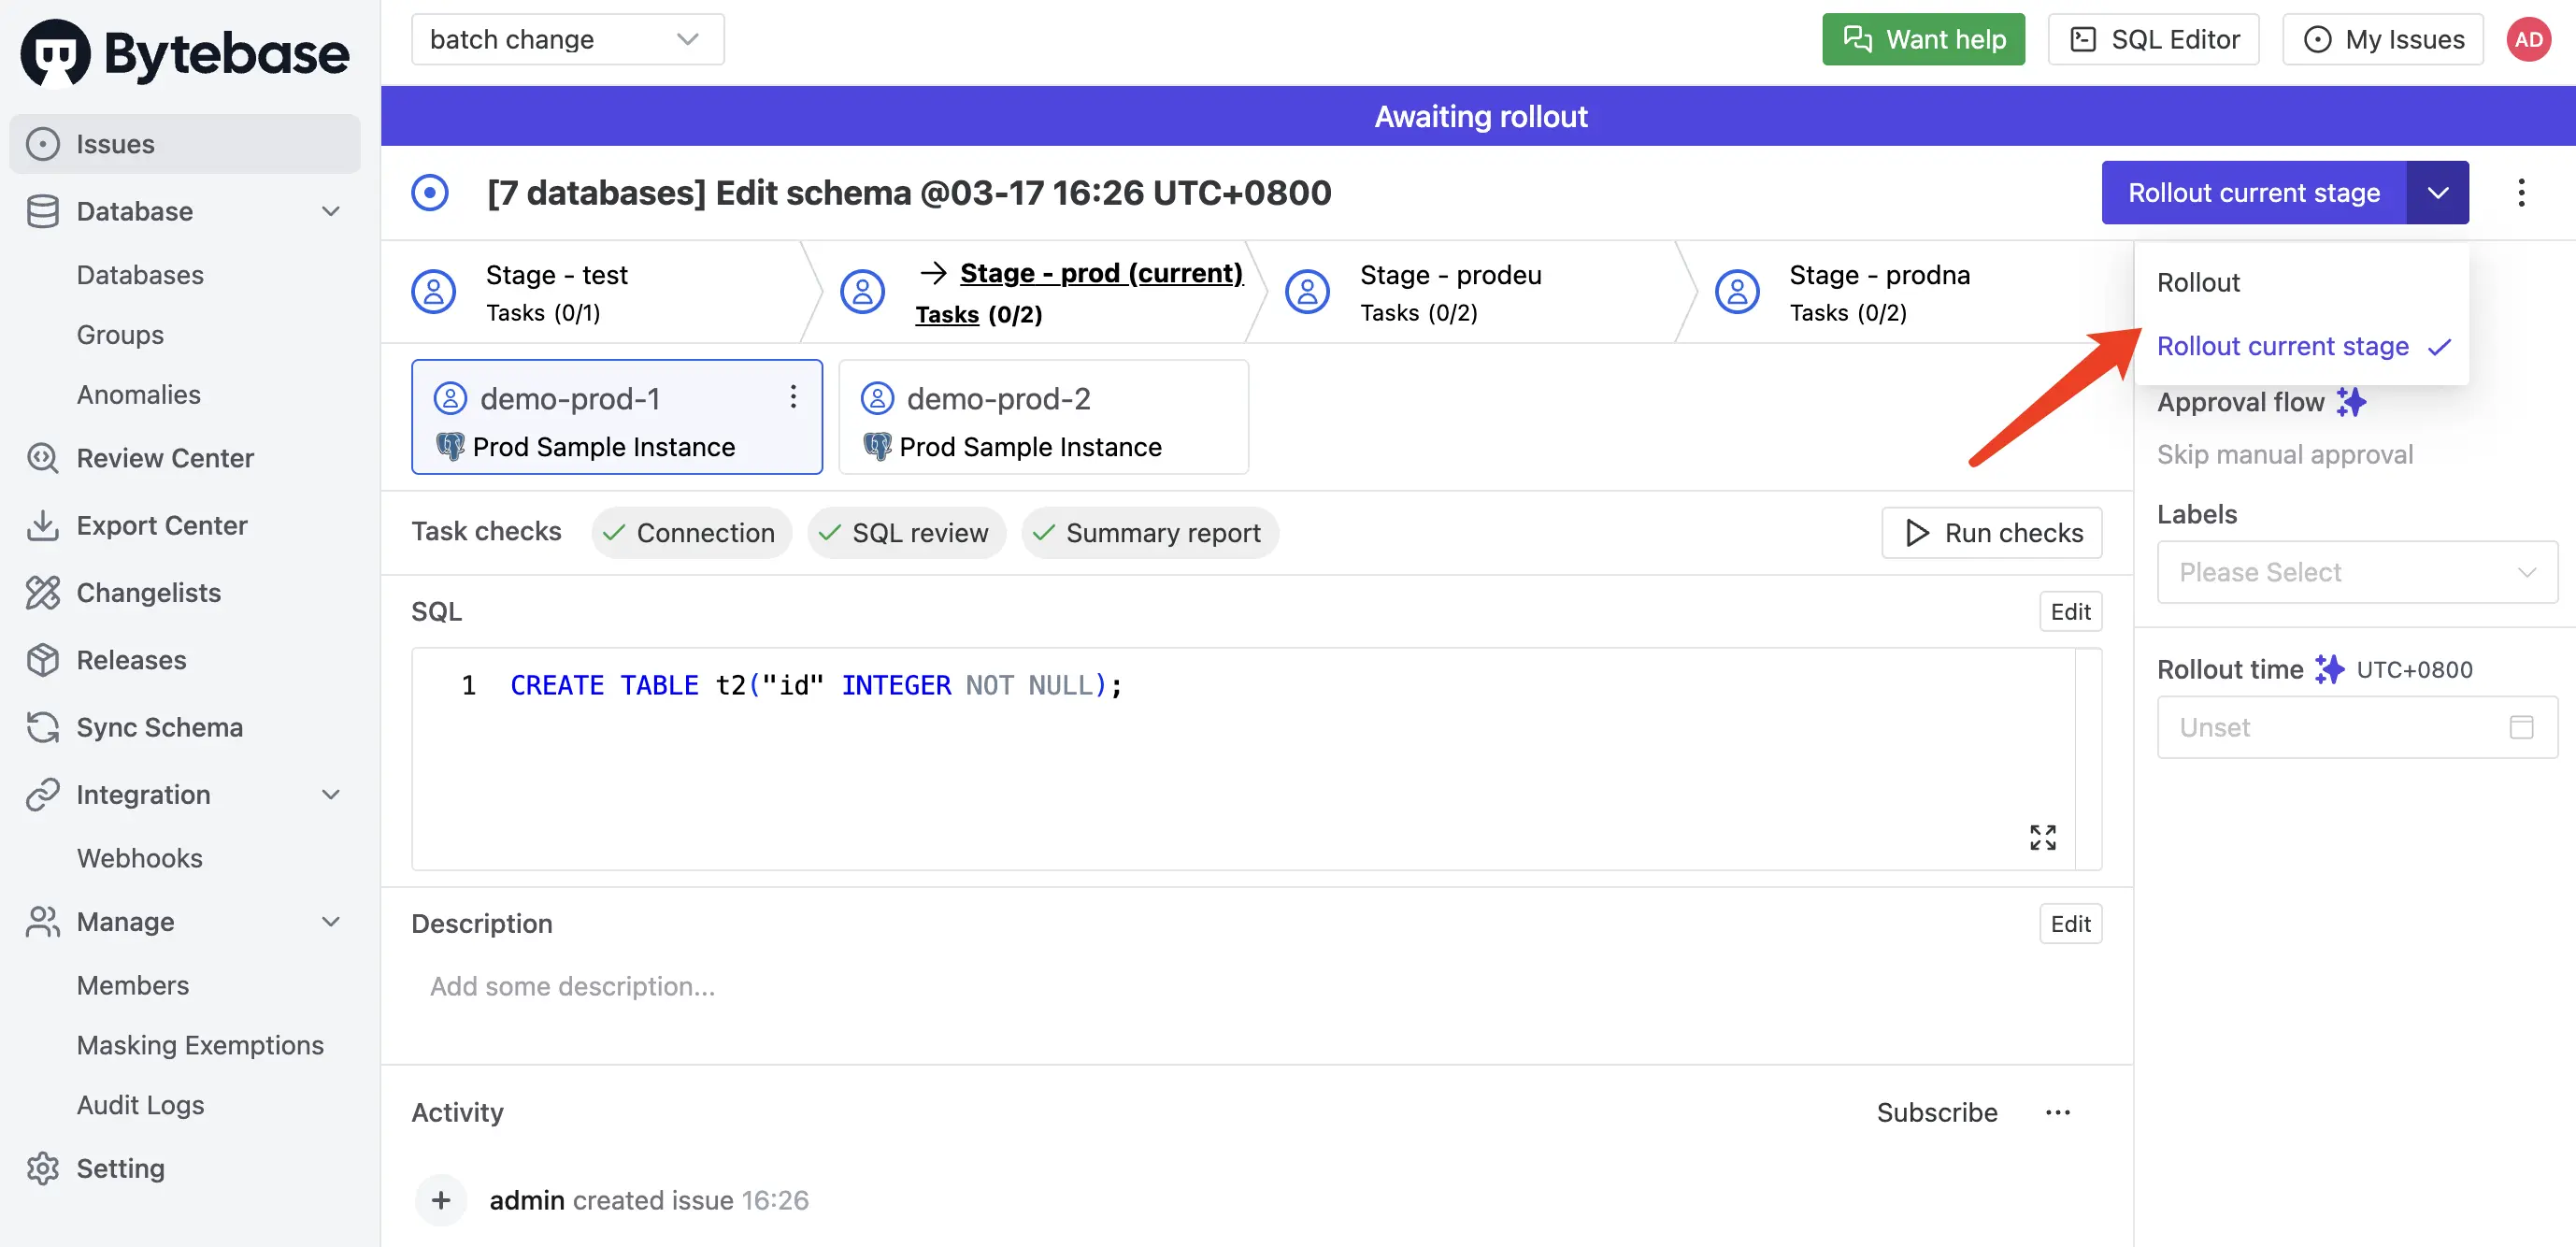Click the Export Center download icon
Image resolution: width=2576 pixels, height=1247 pixels.
point(42,525)
